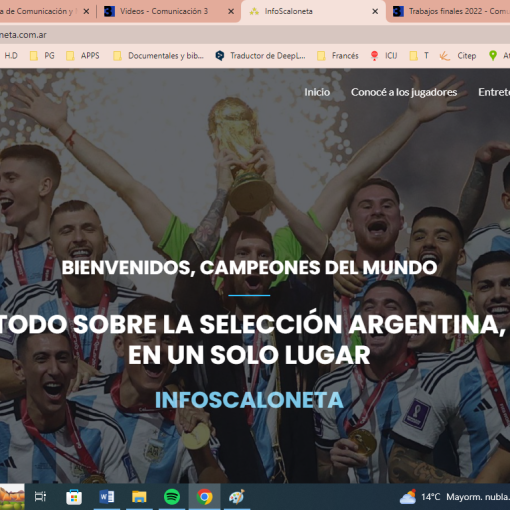Click the Inicio navigation link
The width and height of the screenshot is (510, 510).
(317, 92)
